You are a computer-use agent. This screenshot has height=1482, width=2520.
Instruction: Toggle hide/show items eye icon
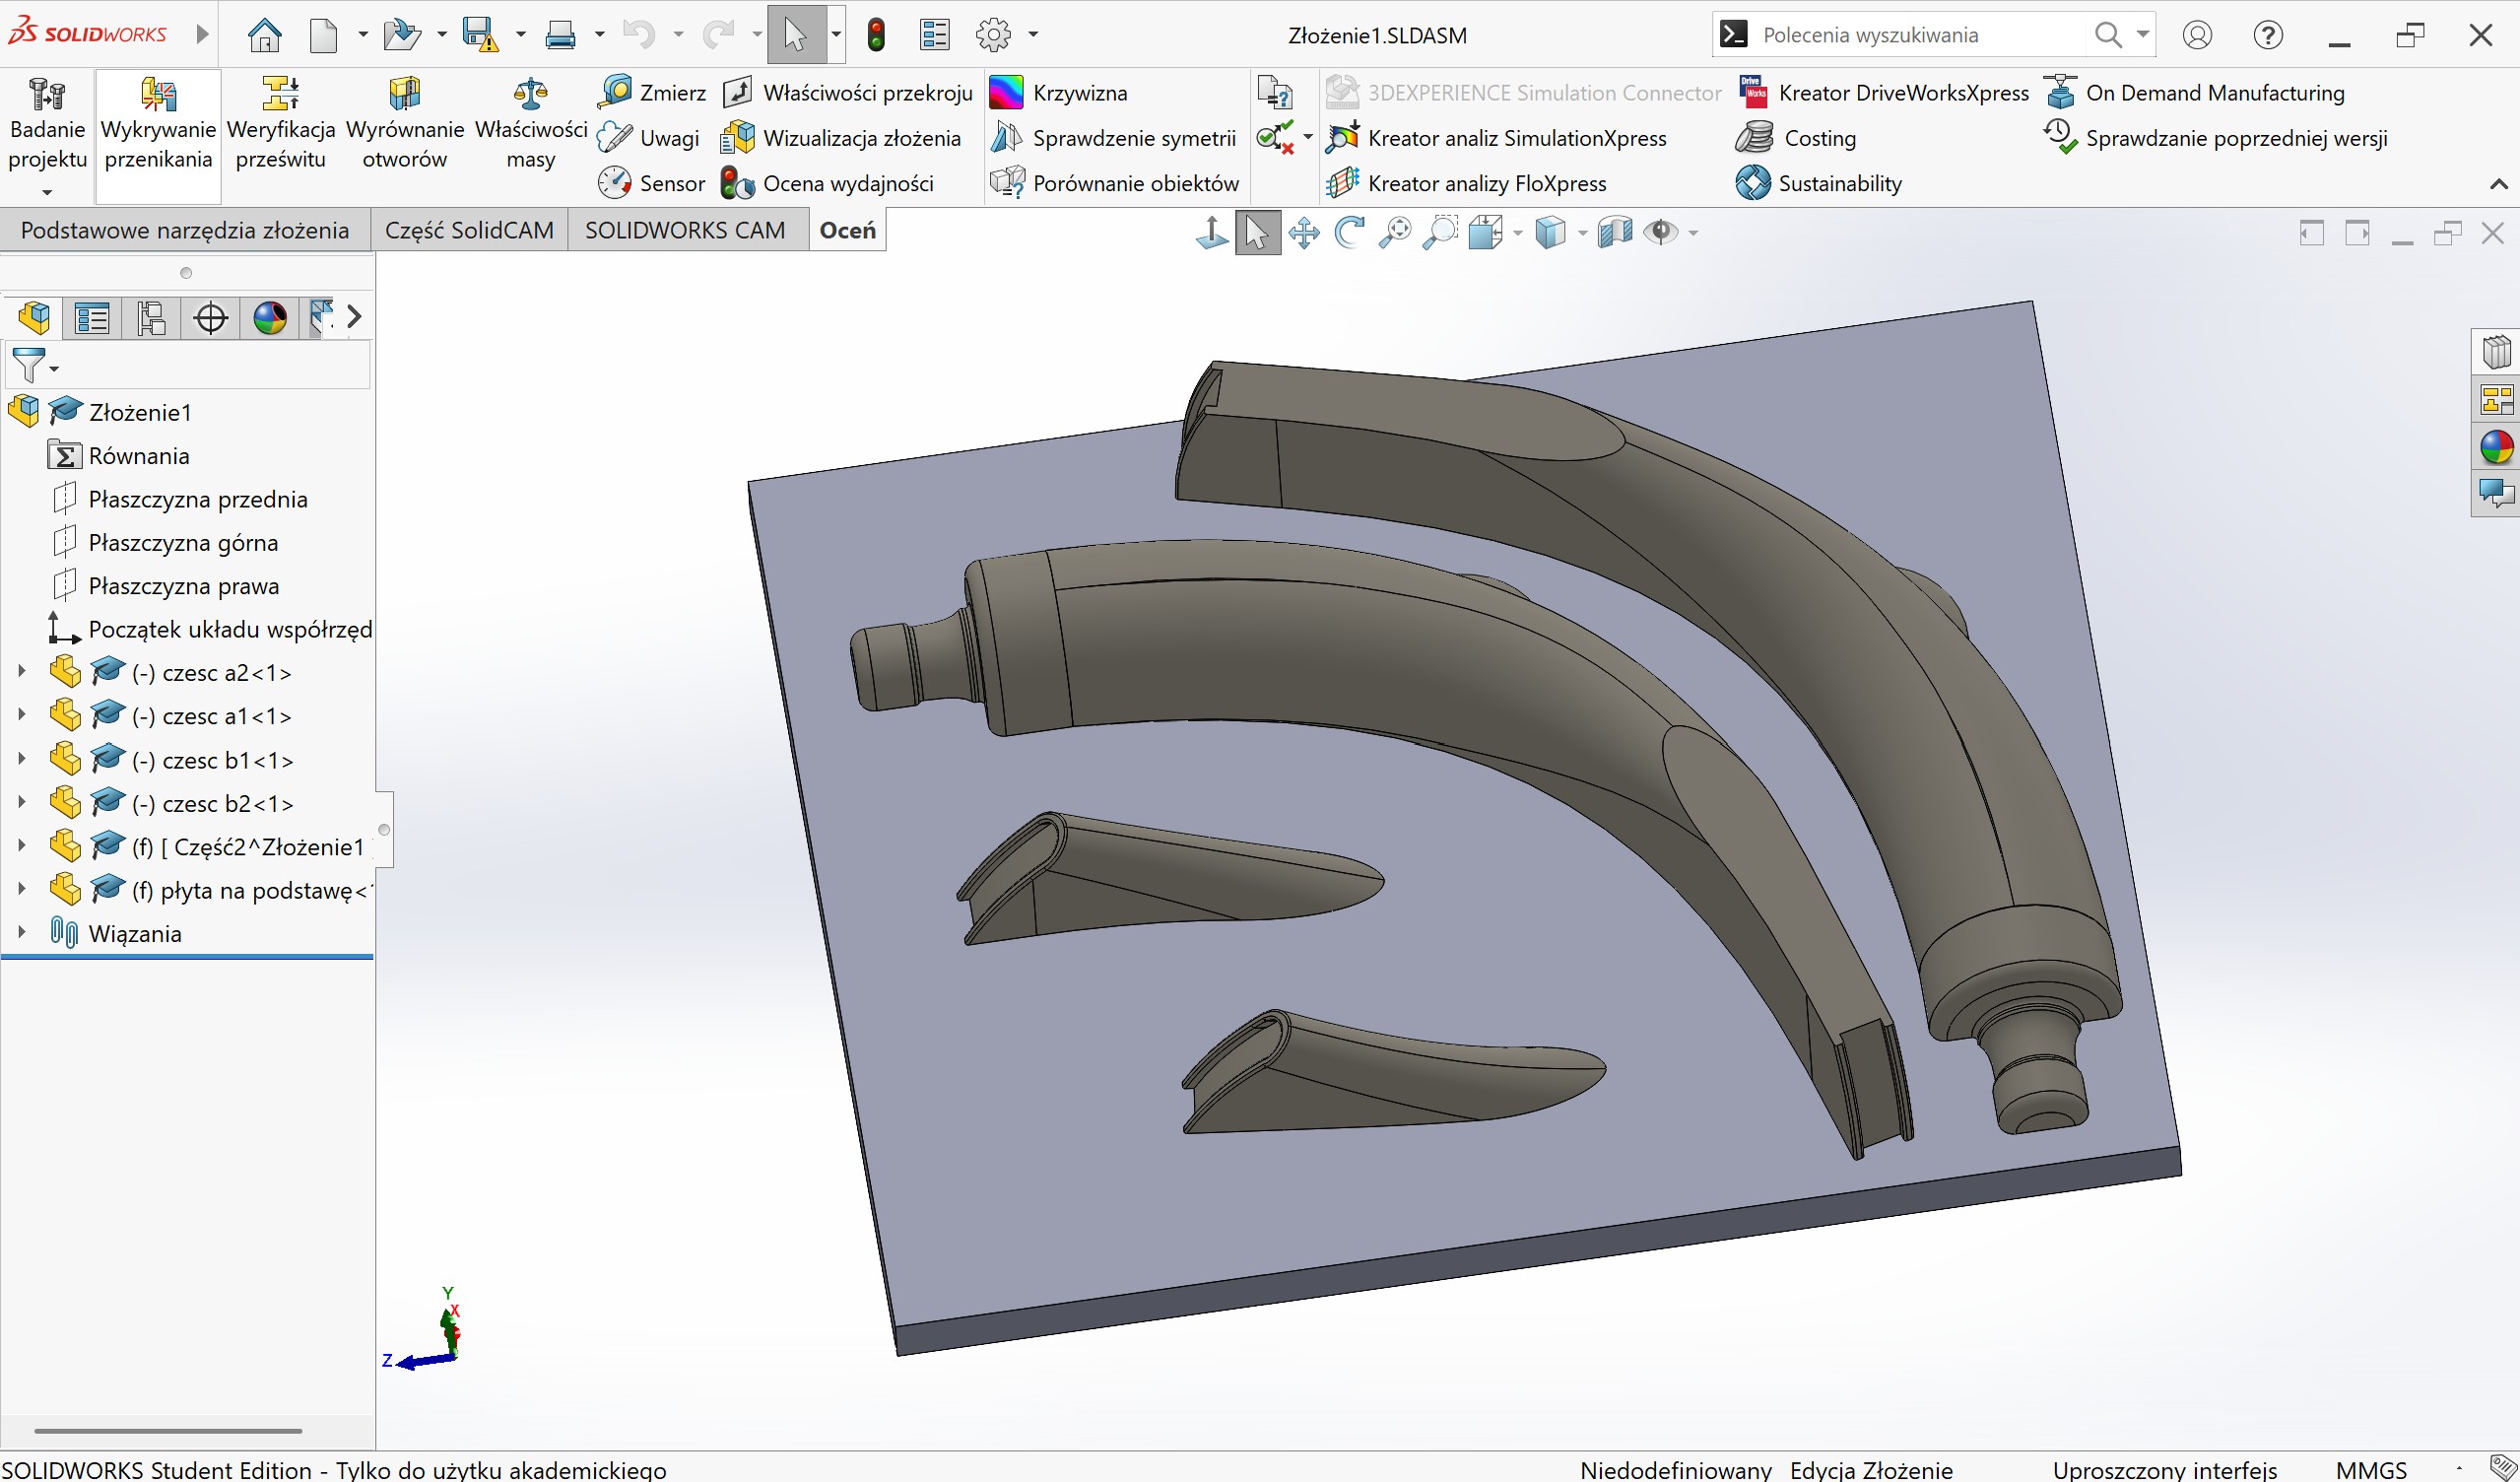pos(1661,233)
